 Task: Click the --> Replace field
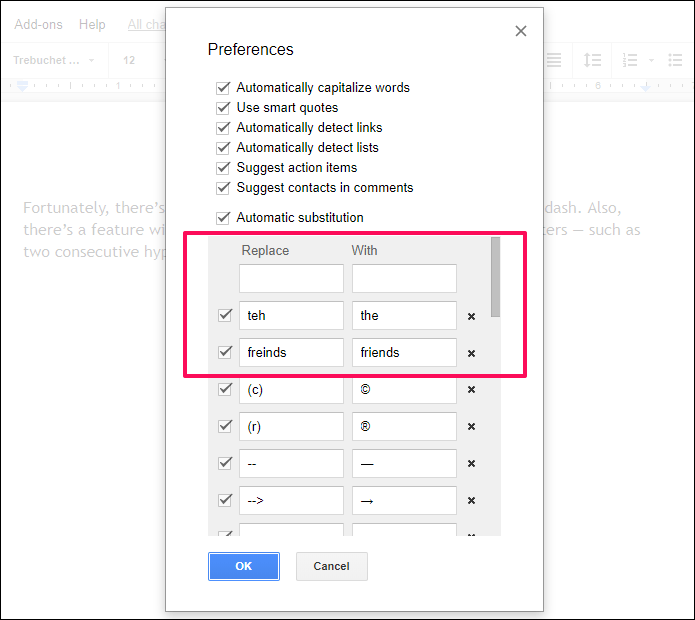[291, 500]
